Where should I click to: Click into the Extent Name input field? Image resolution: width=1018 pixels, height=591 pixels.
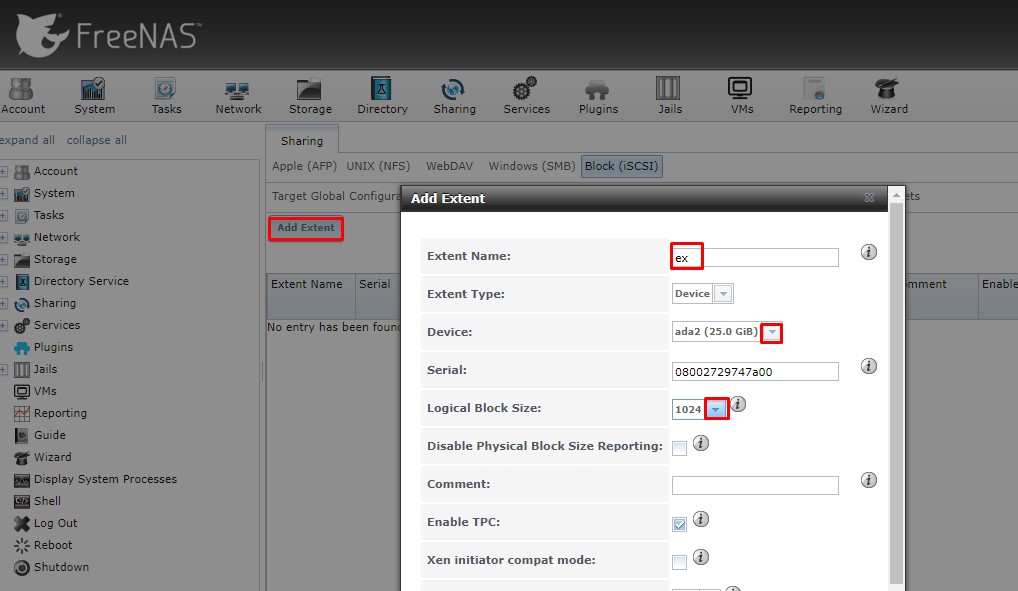click(754, 257)
